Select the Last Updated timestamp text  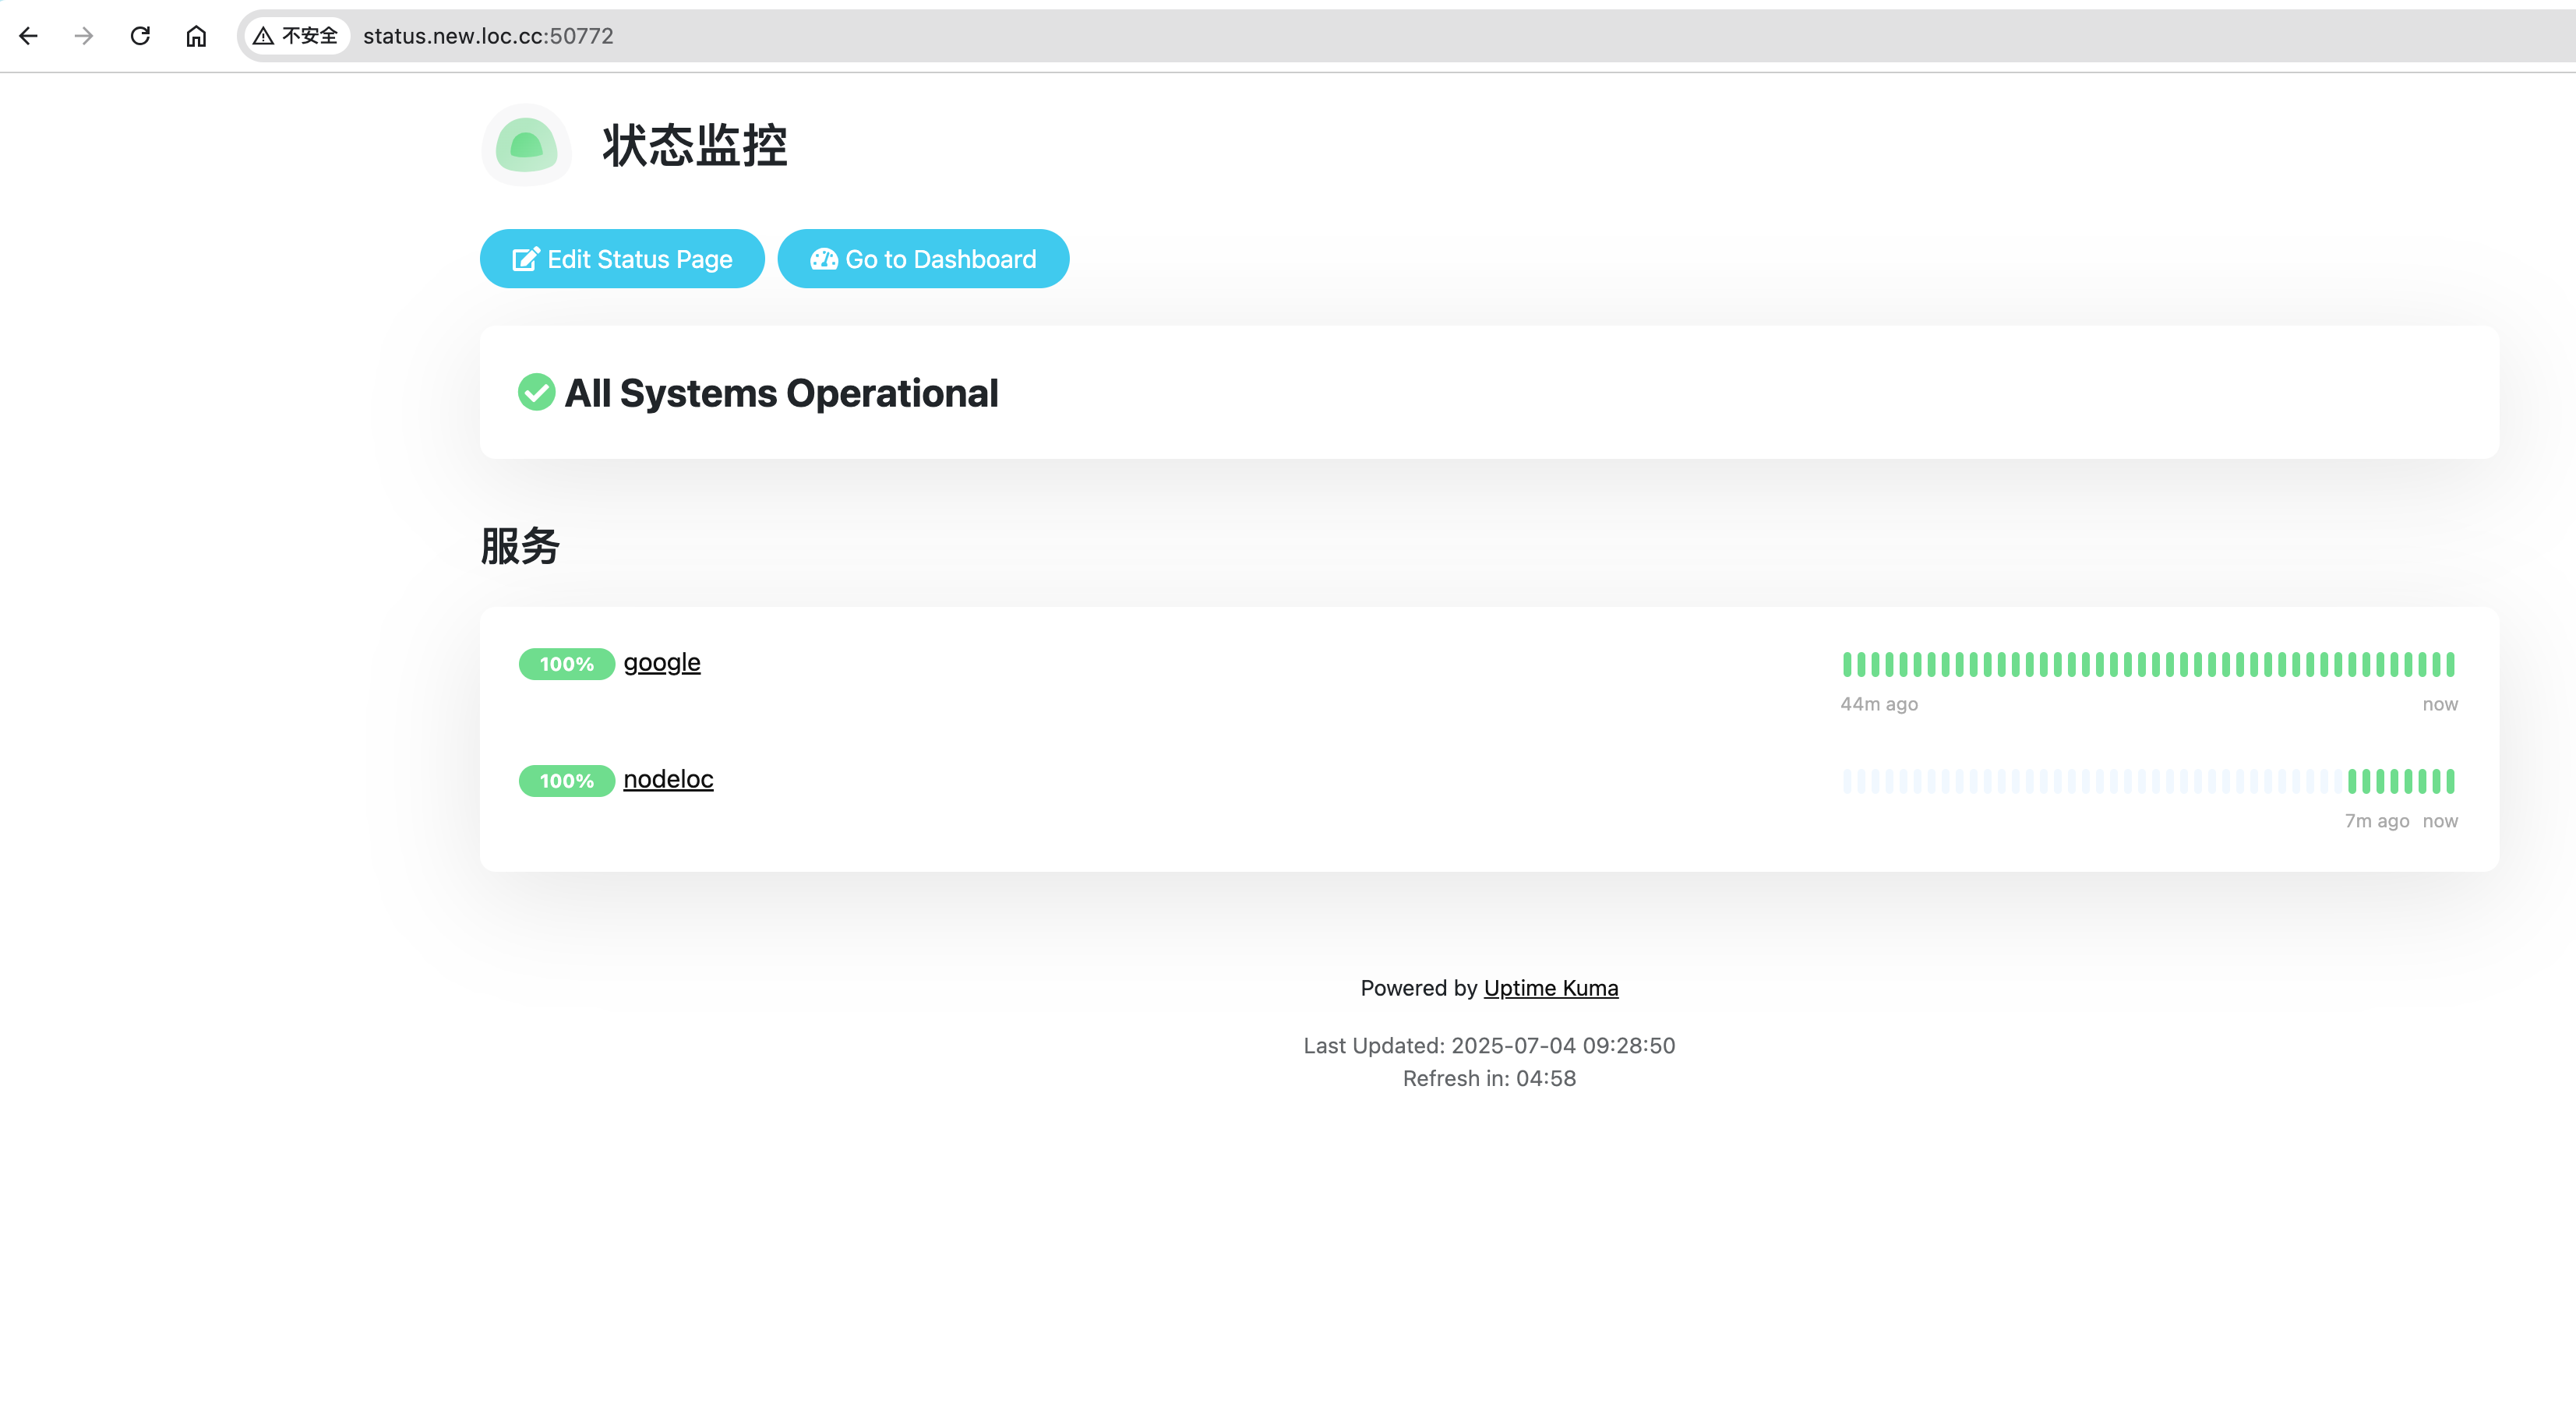coord(1489,1045)
